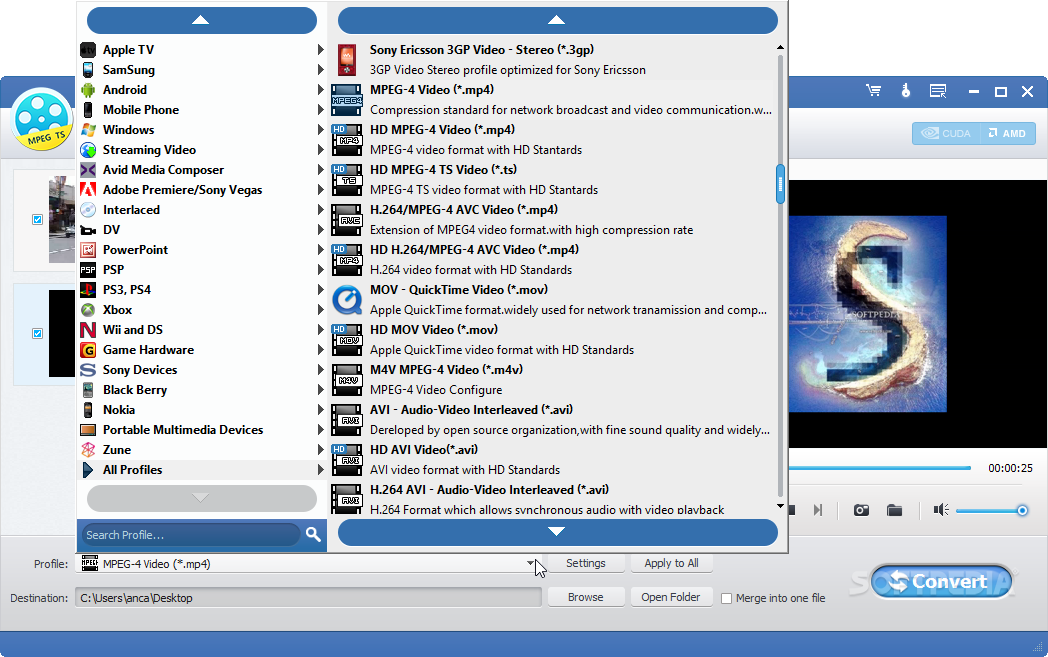Click the search magnifier icon
Viewport: 1048px width, 657px height.
[x=313, y=534]
